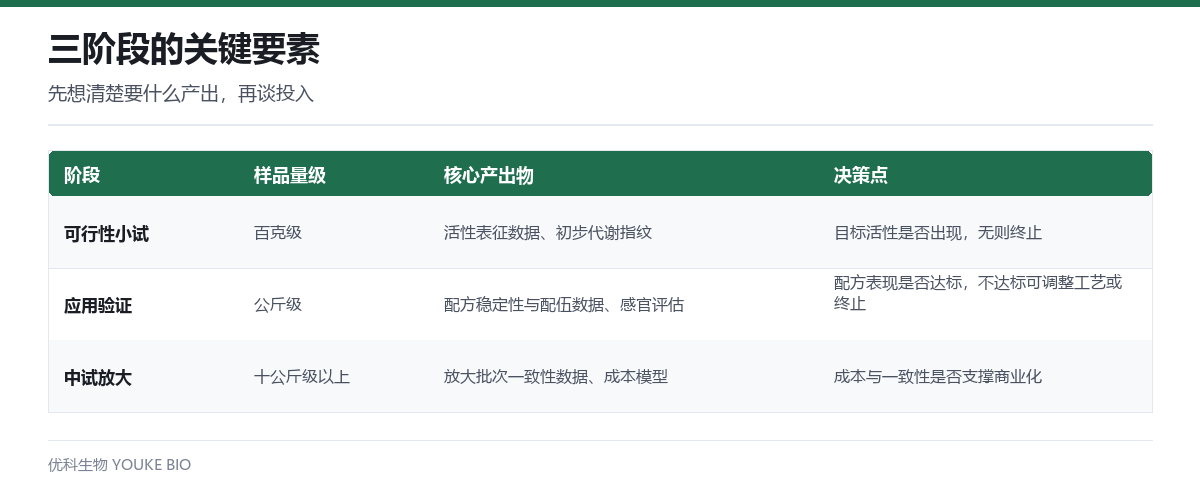The image size is (1200, 502).
Task: Click cell 成本与一致性是否支撑商业化
Action: (x=938, y=377)
